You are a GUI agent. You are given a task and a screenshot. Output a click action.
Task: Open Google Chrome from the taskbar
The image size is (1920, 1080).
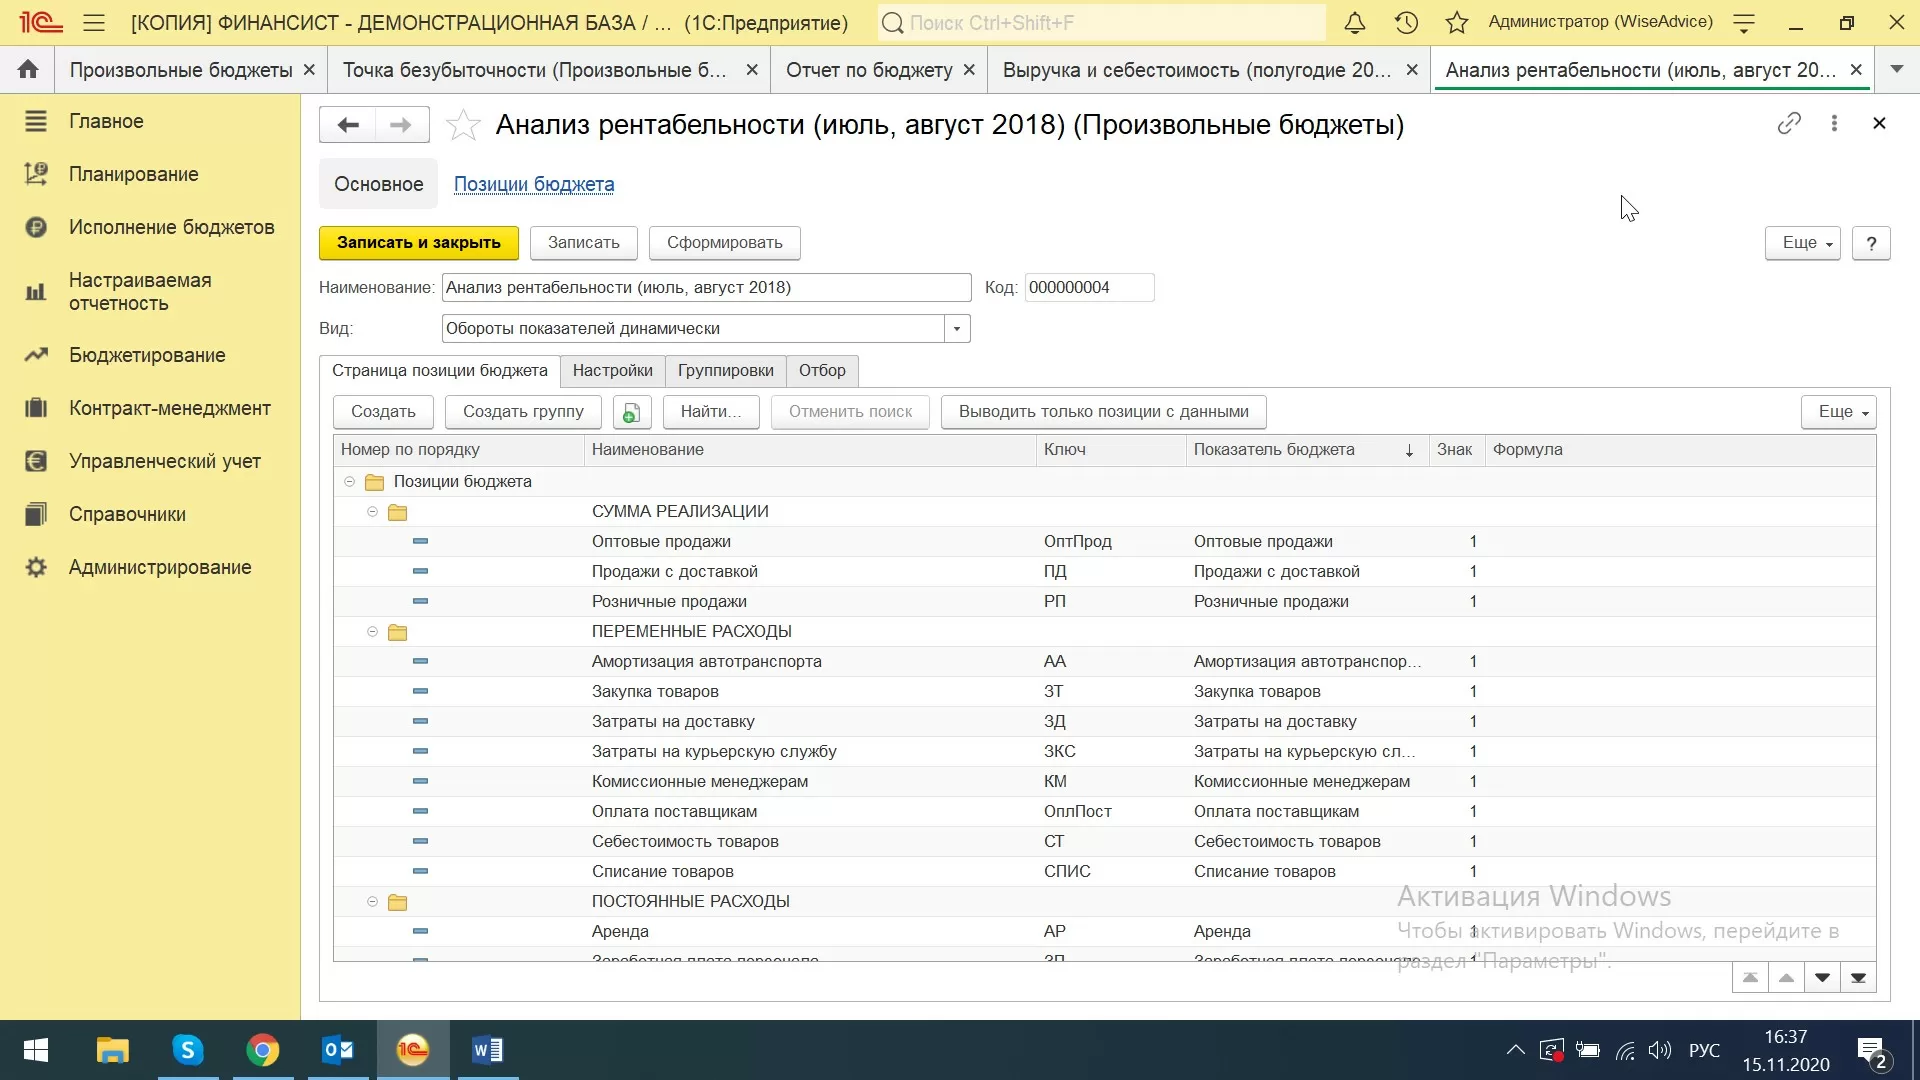[x=262, y=1050]
